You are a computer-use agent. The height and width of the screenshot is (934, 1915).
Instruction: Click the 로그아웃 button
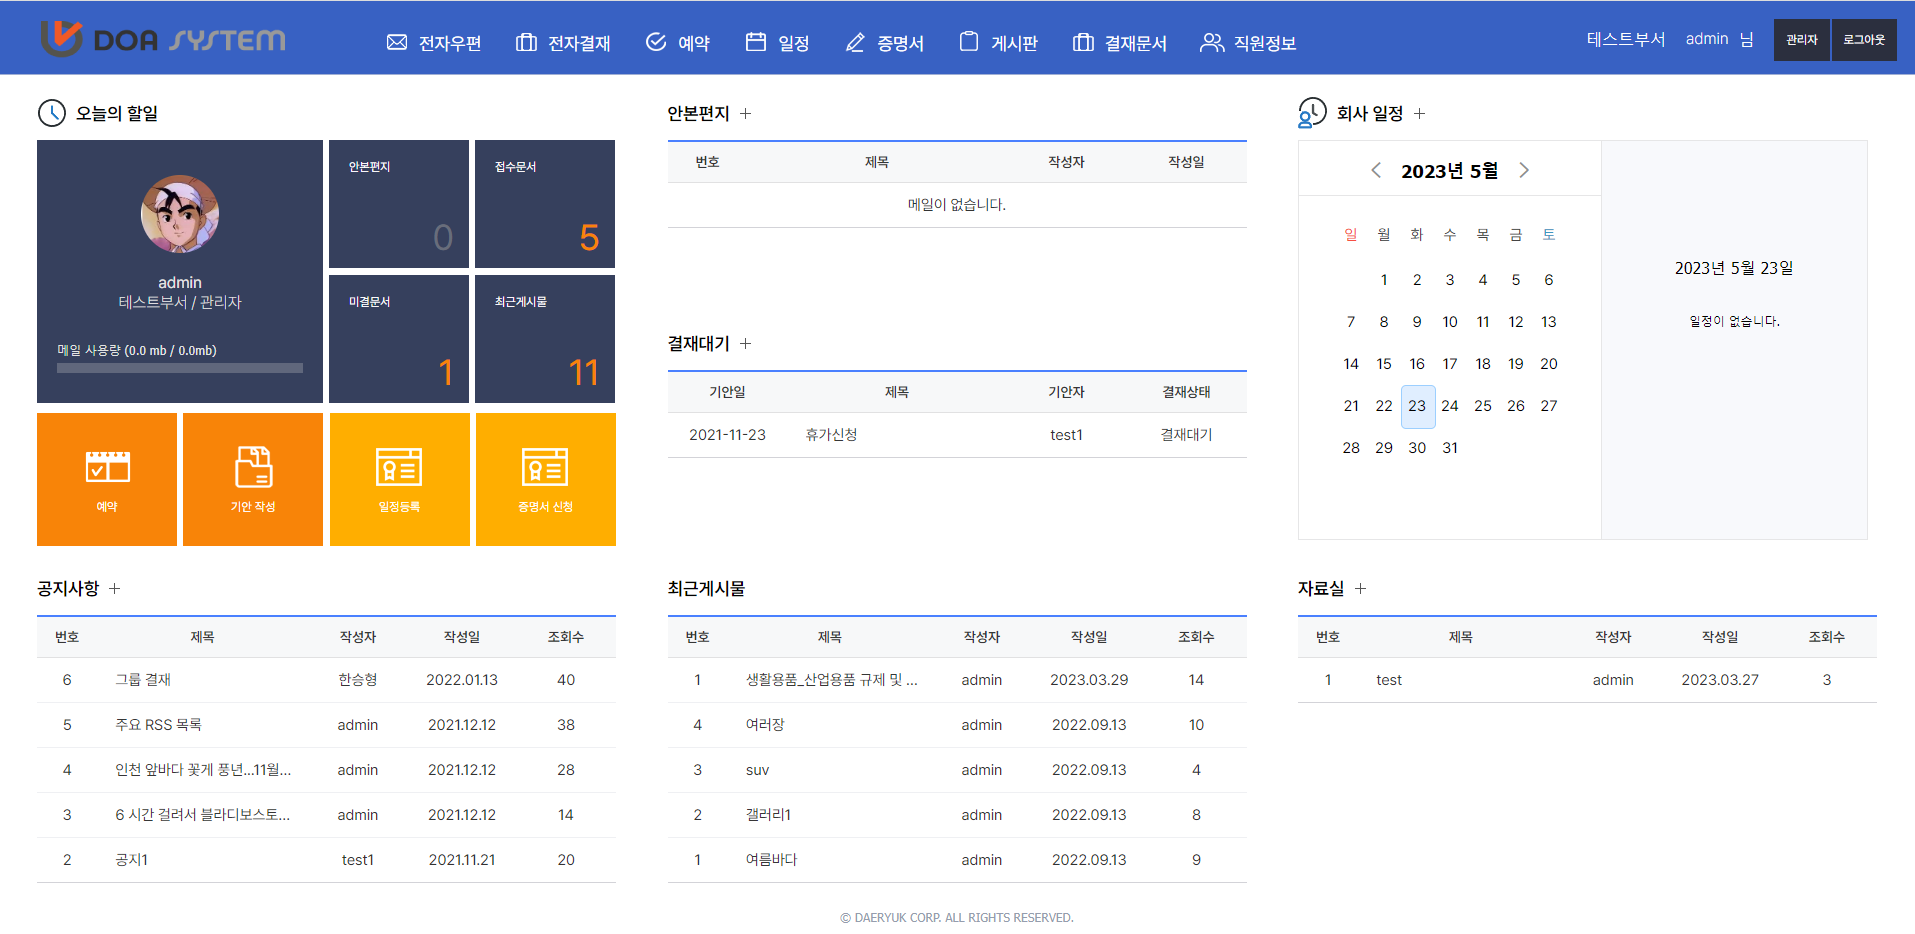[1864, 40]
